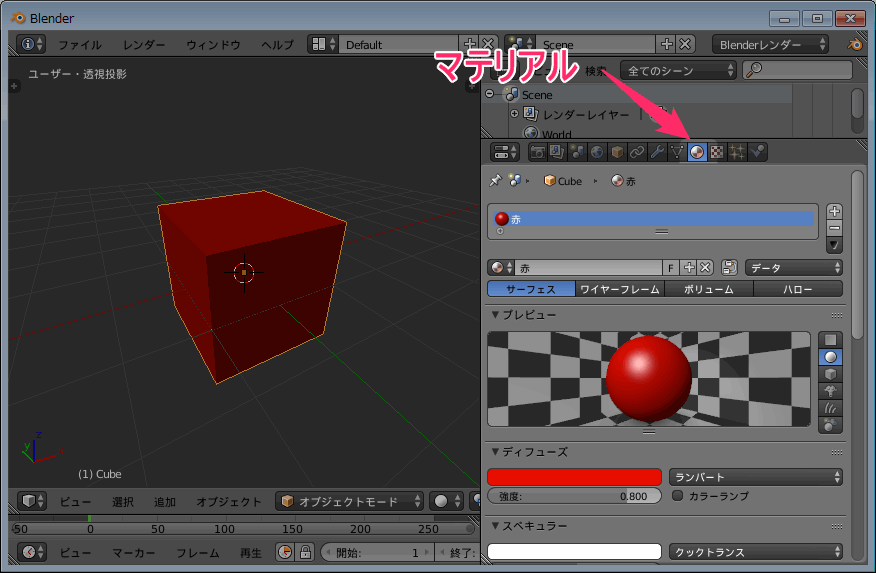Screen dimensions: 876x573
Task: Open the World properties globe tab
Action: [597, 152]
